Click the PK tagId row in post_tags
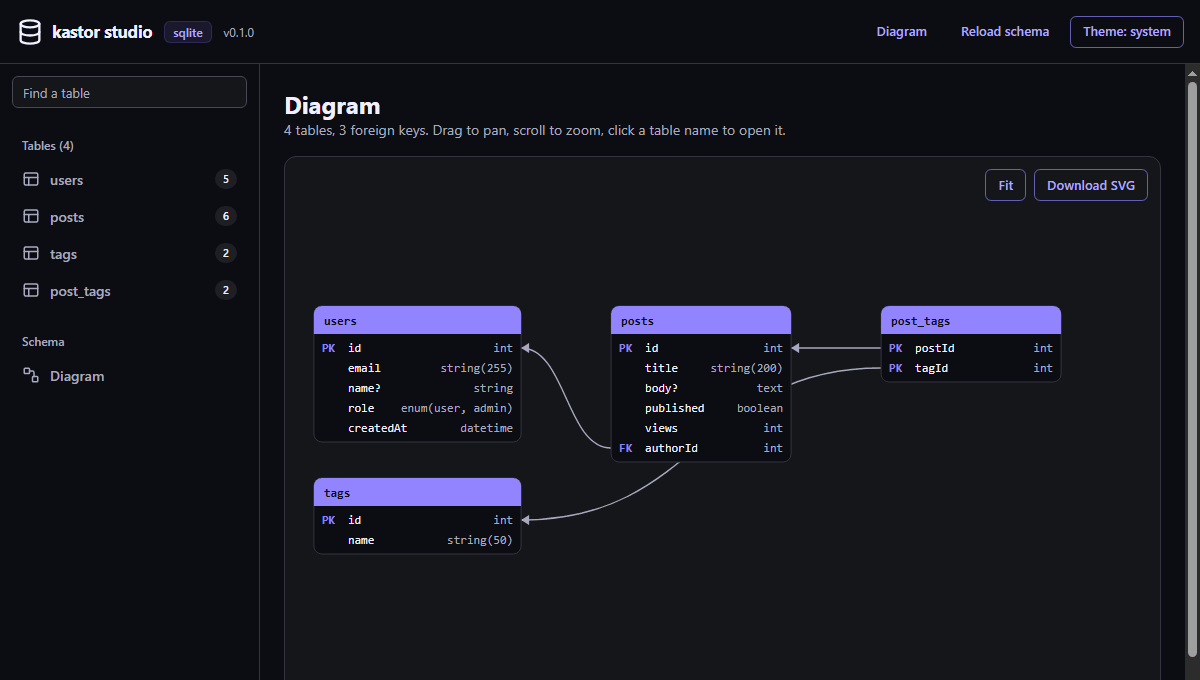This screenshot has height=680, width=1200. tap(971, 368)
